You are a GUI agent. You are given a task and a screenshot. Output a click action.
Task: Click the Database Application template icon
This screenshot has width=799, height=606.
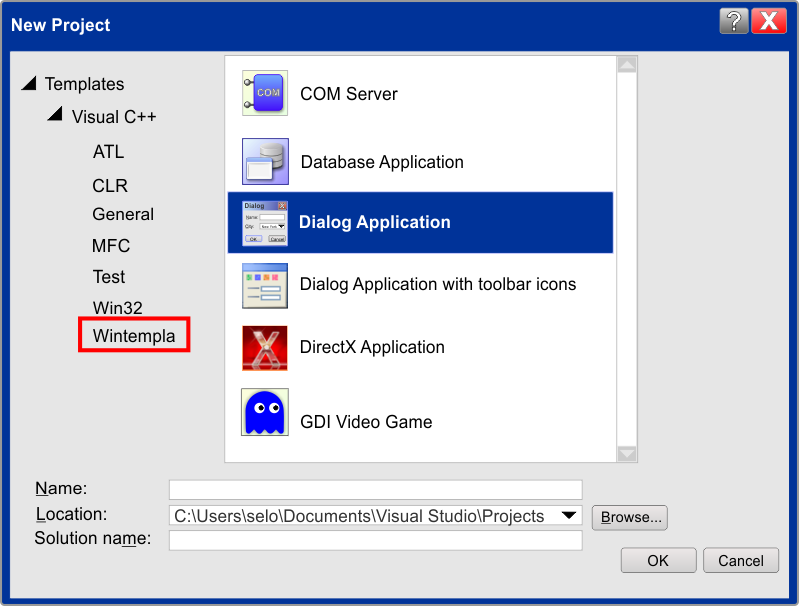click(x=265, y=162)
